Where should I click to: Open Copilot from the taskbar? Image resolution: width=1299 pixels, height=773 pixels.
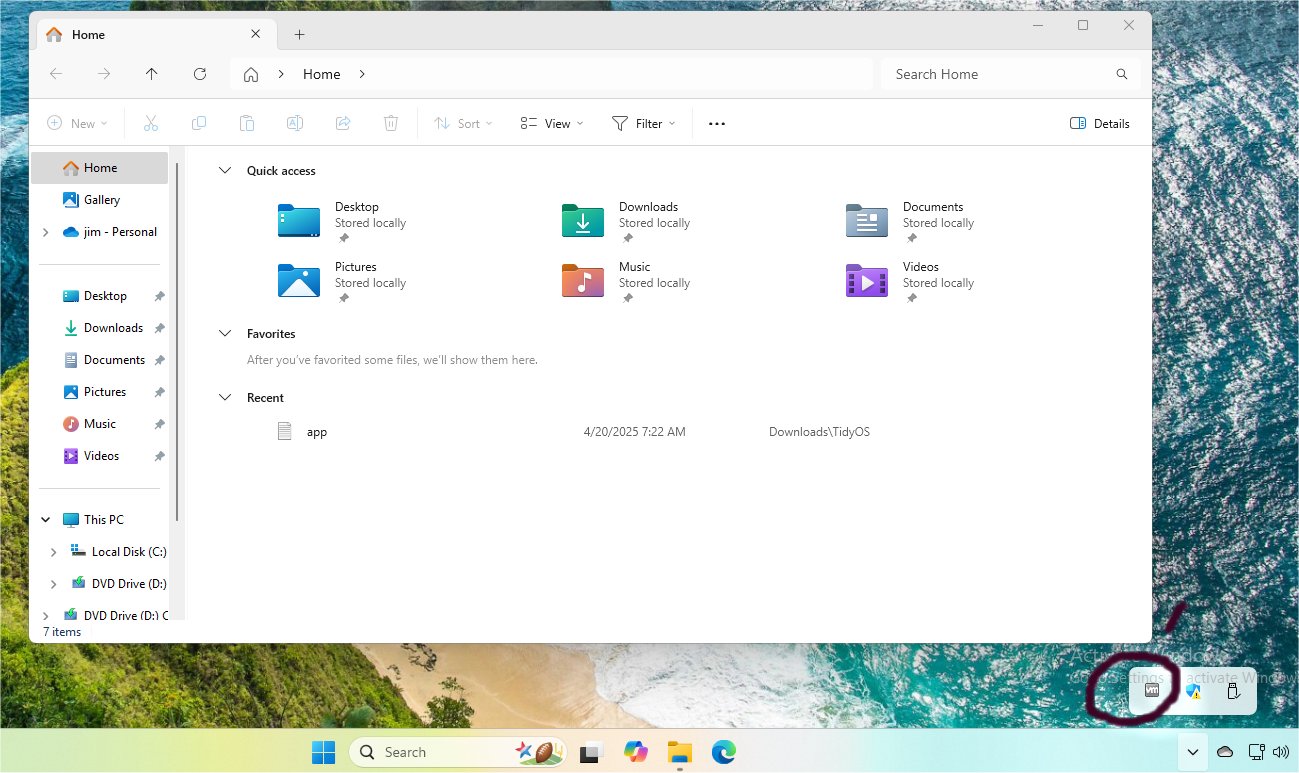(x=636, y=752)
